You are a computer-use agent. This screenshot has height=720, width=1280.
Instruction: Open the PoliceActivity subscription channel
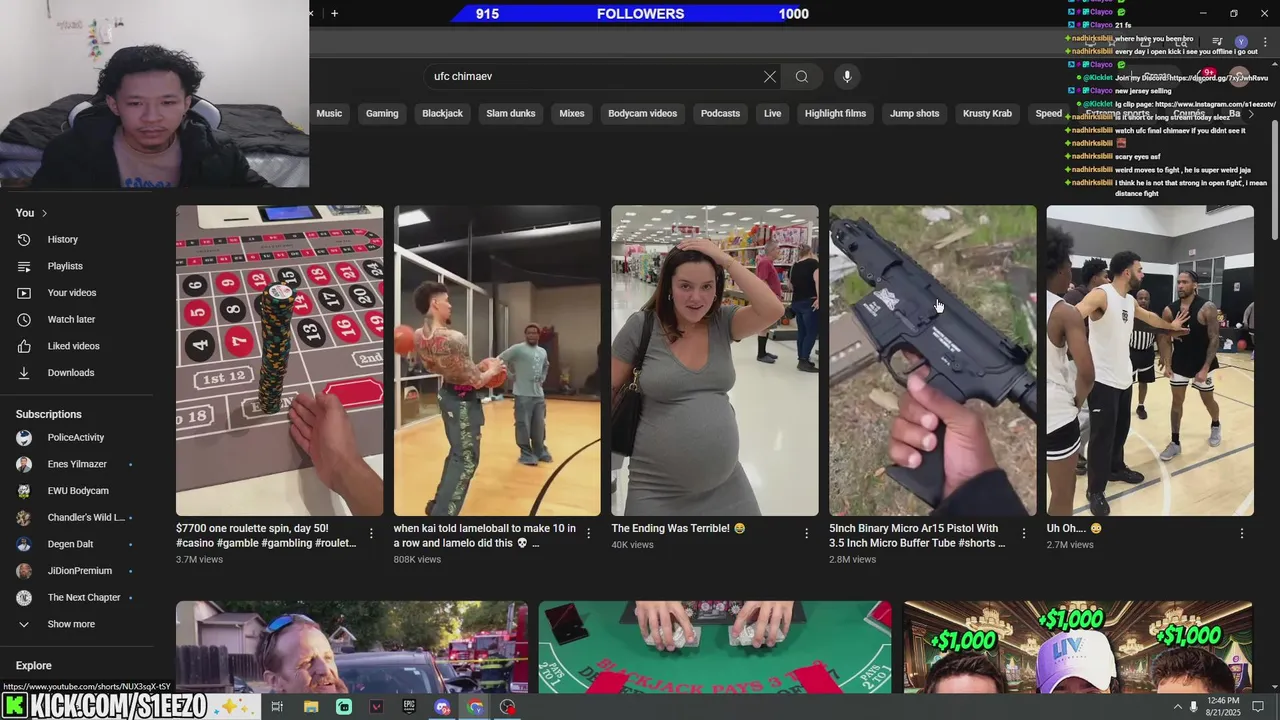point(77,438)
